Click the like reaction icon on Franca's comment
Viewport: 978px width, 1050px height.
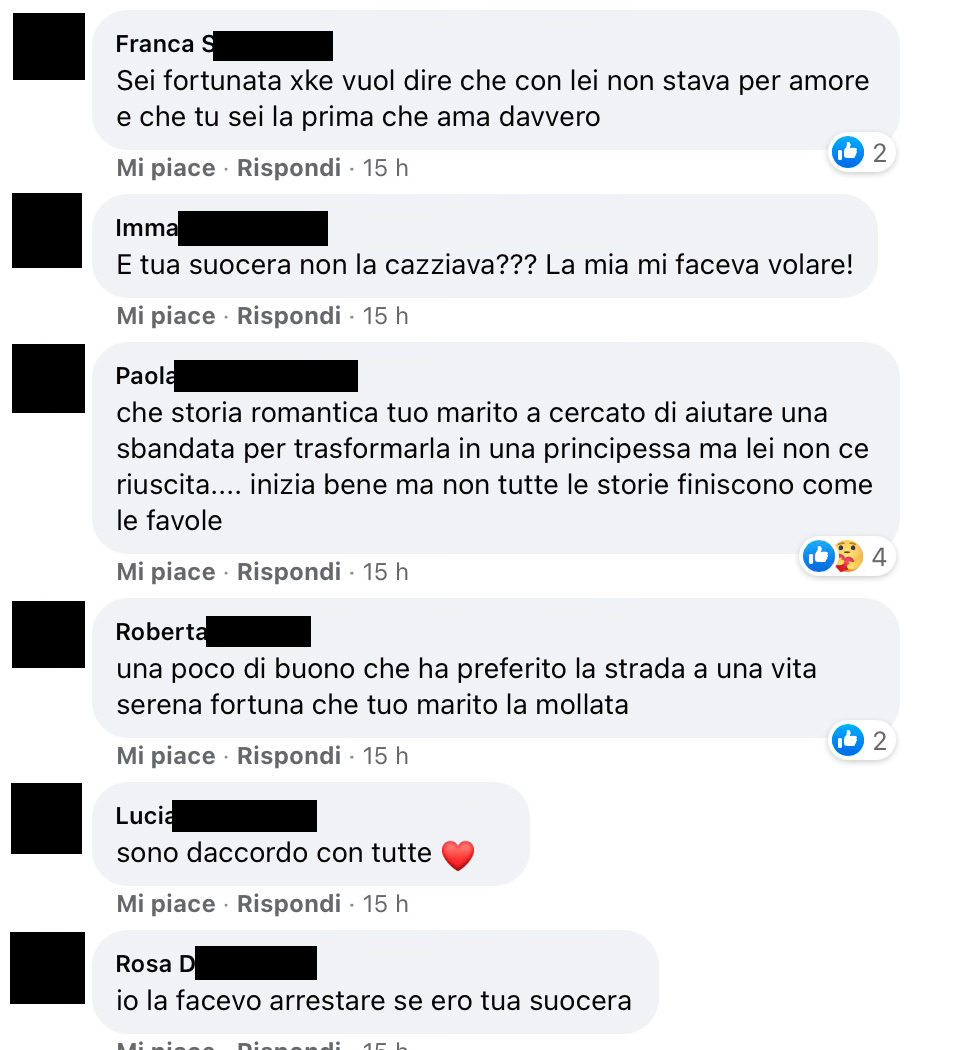coord(847,153)
